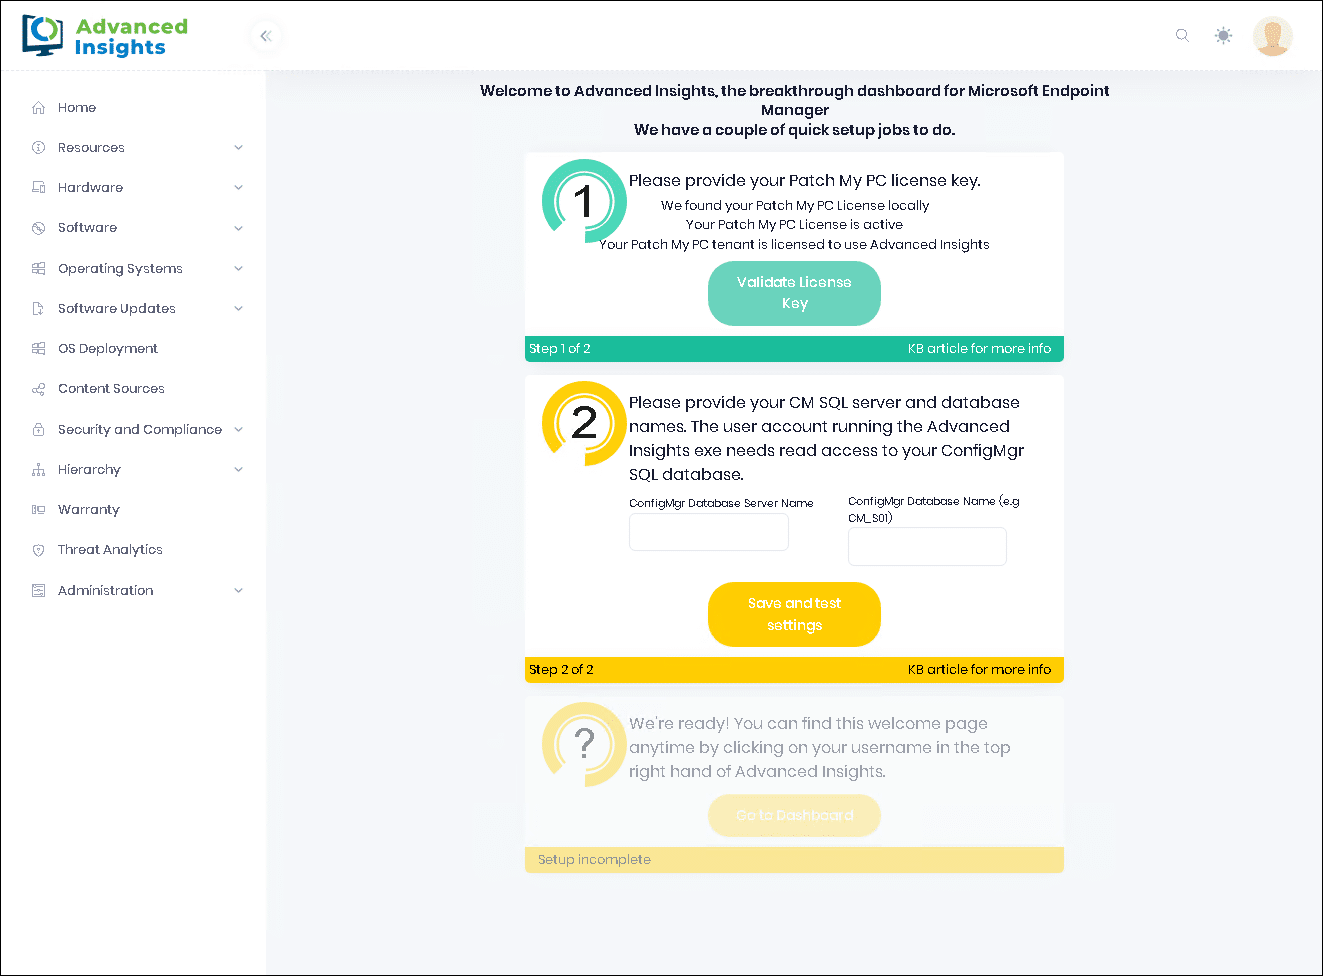The image size is (1323, 976).
Task: Open the Operating Systems menu item
Action: (x=120, y=269)
